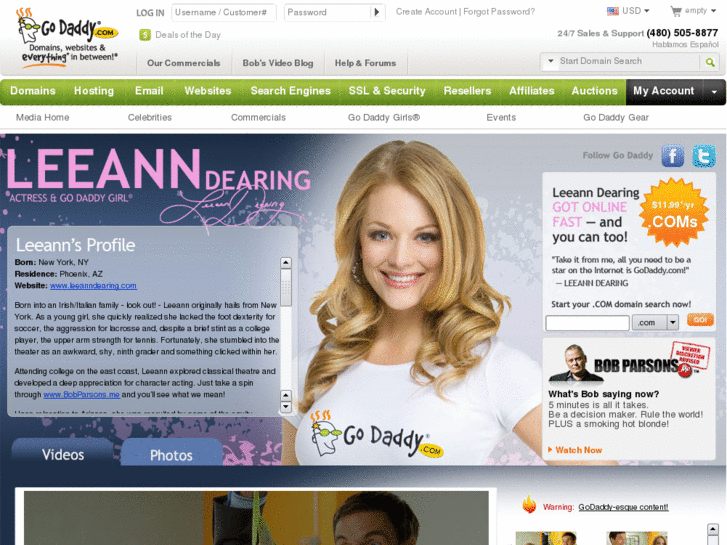This screenshot has width=727, height=545.
Task: Open the Go Daddy Gear section
Action: (x=616, y=118)
